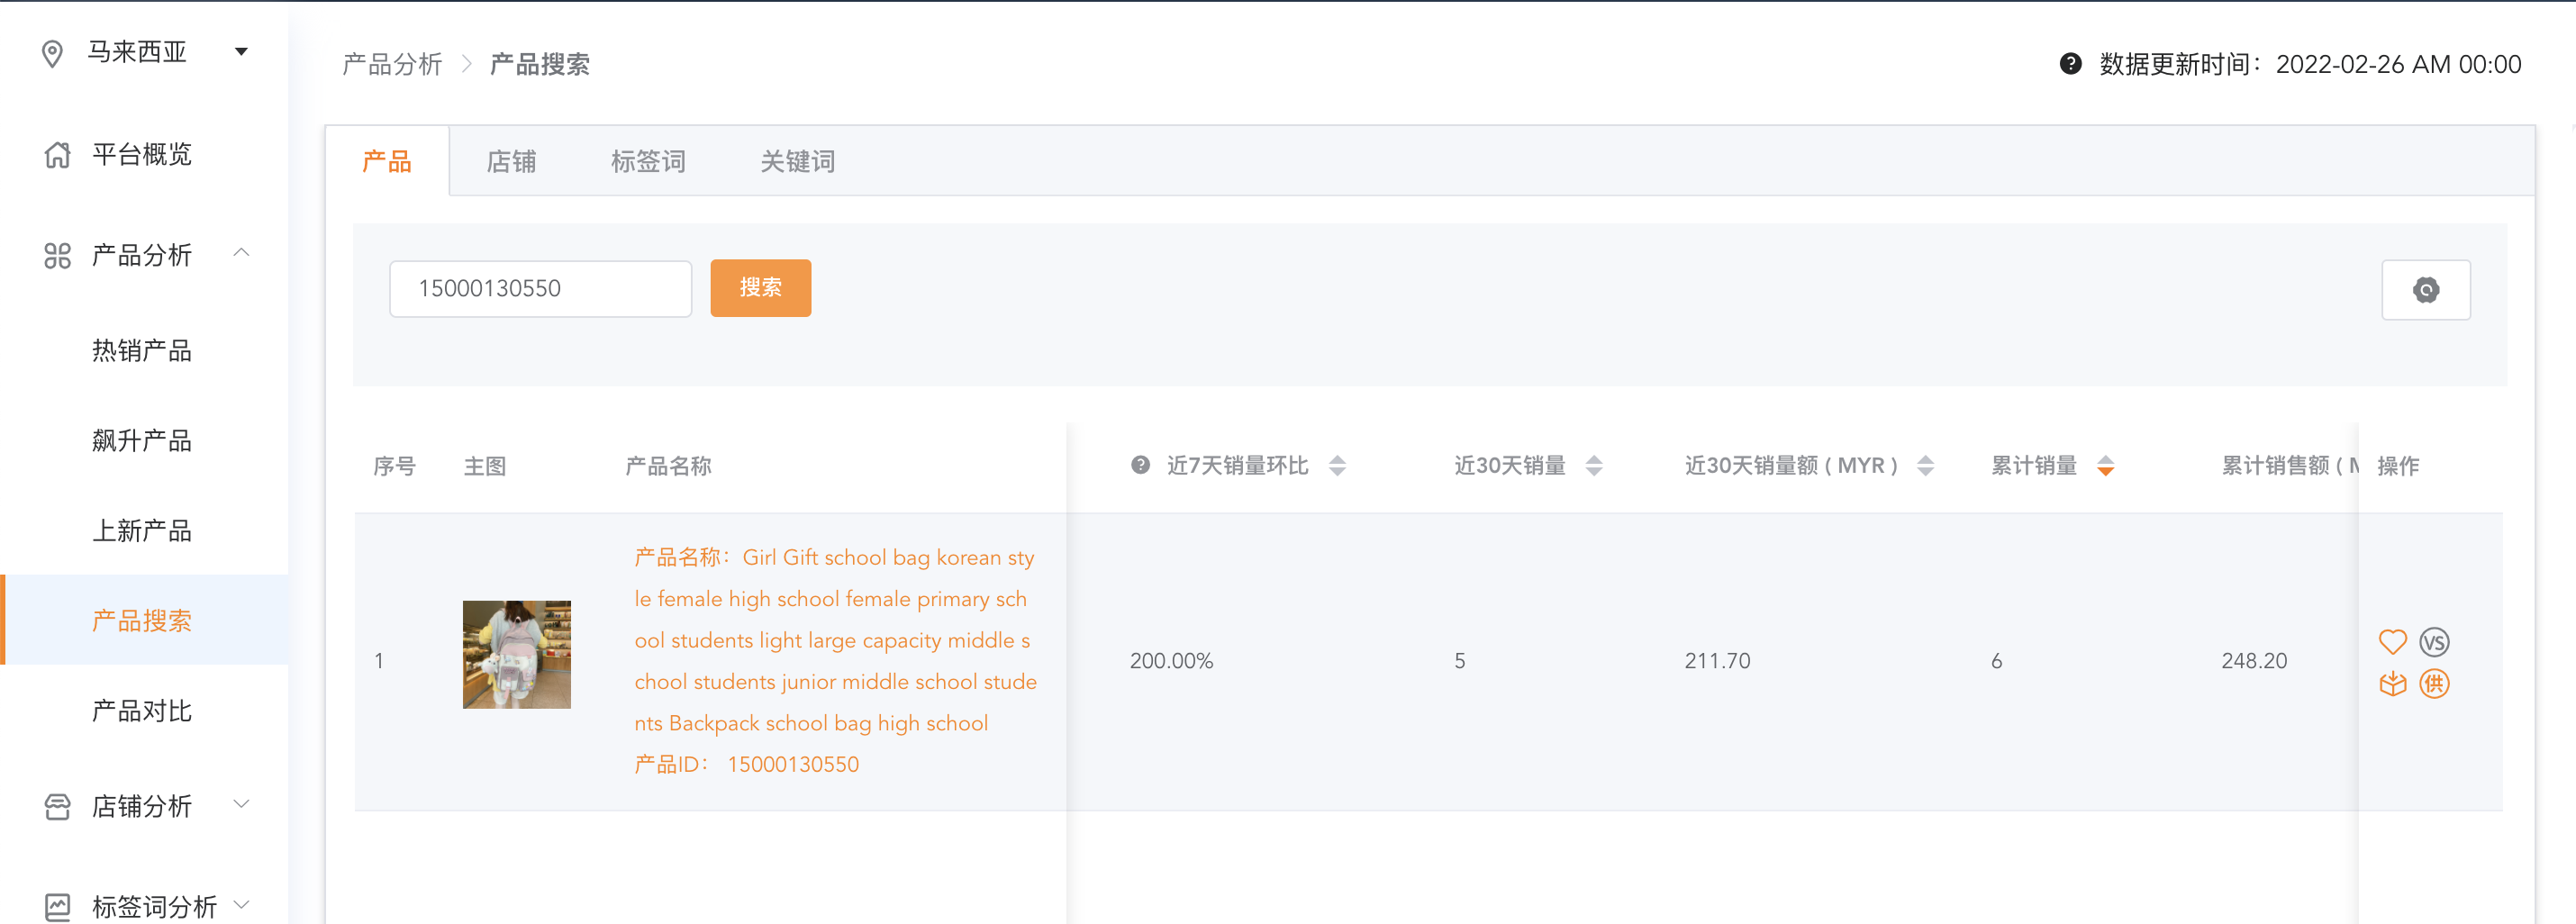The height and width of the screenshot is (924, 2576).
Task: Click 产品分析 in the breadcrumb
Action: 392,65
